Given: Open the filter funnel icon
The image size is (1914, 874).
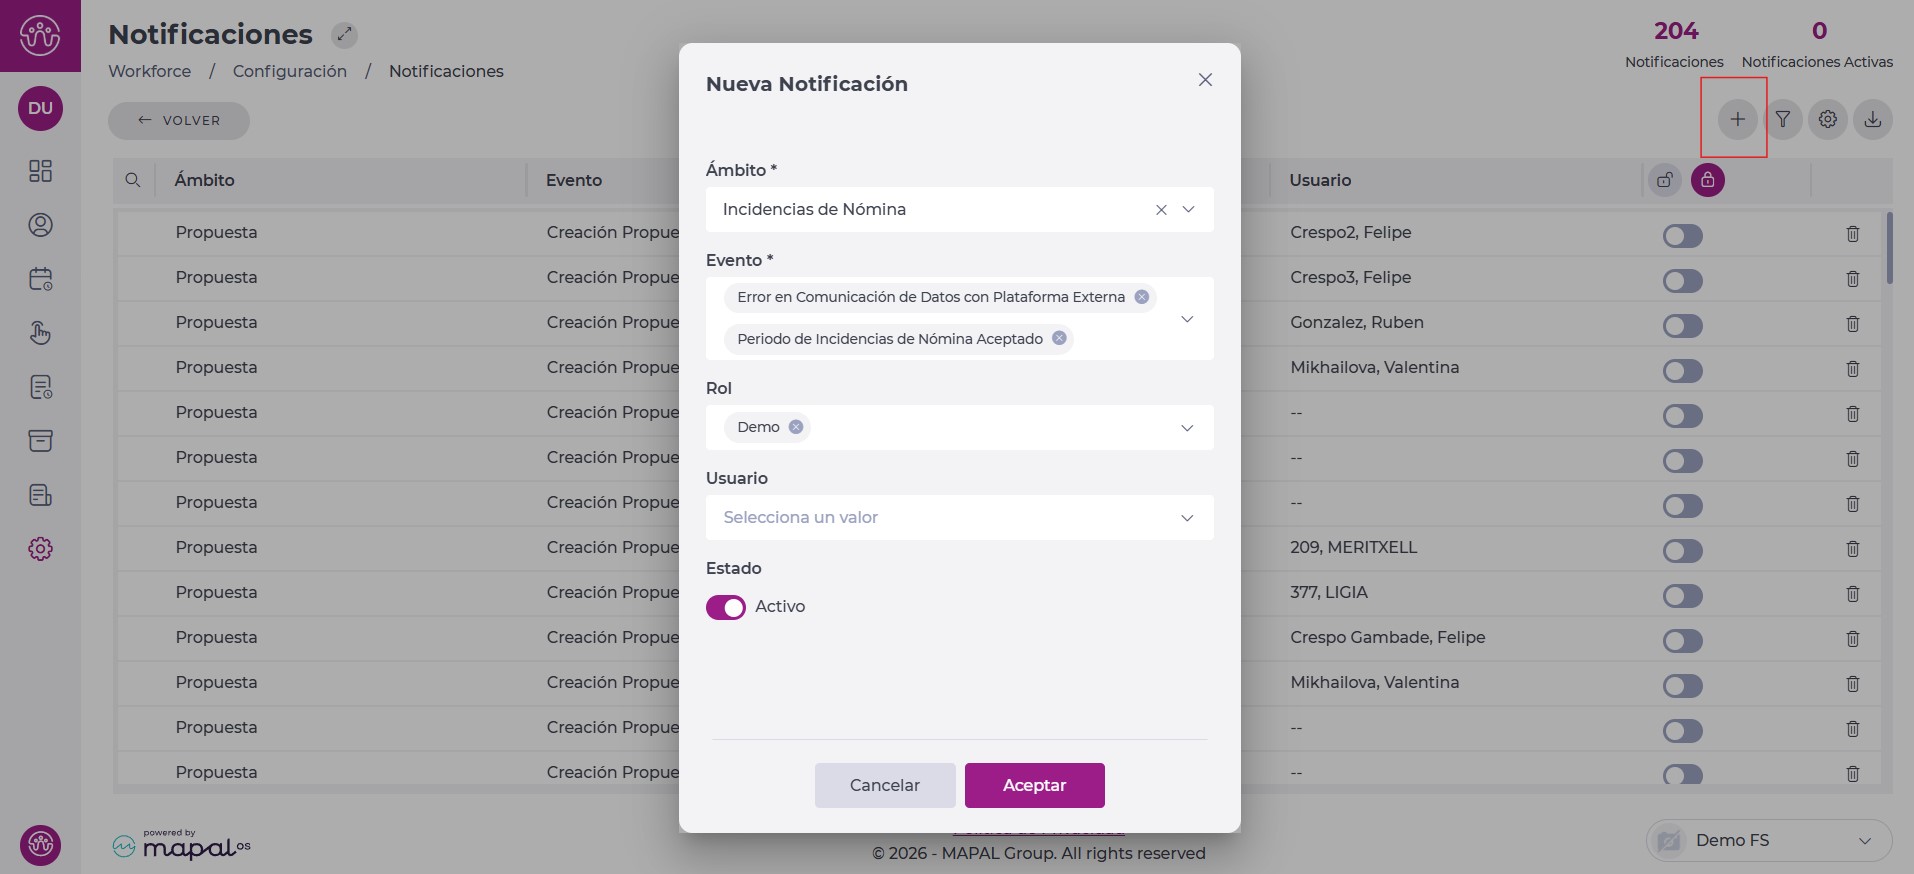Looking at the screenshot, I should click(x=1782, y=120).
